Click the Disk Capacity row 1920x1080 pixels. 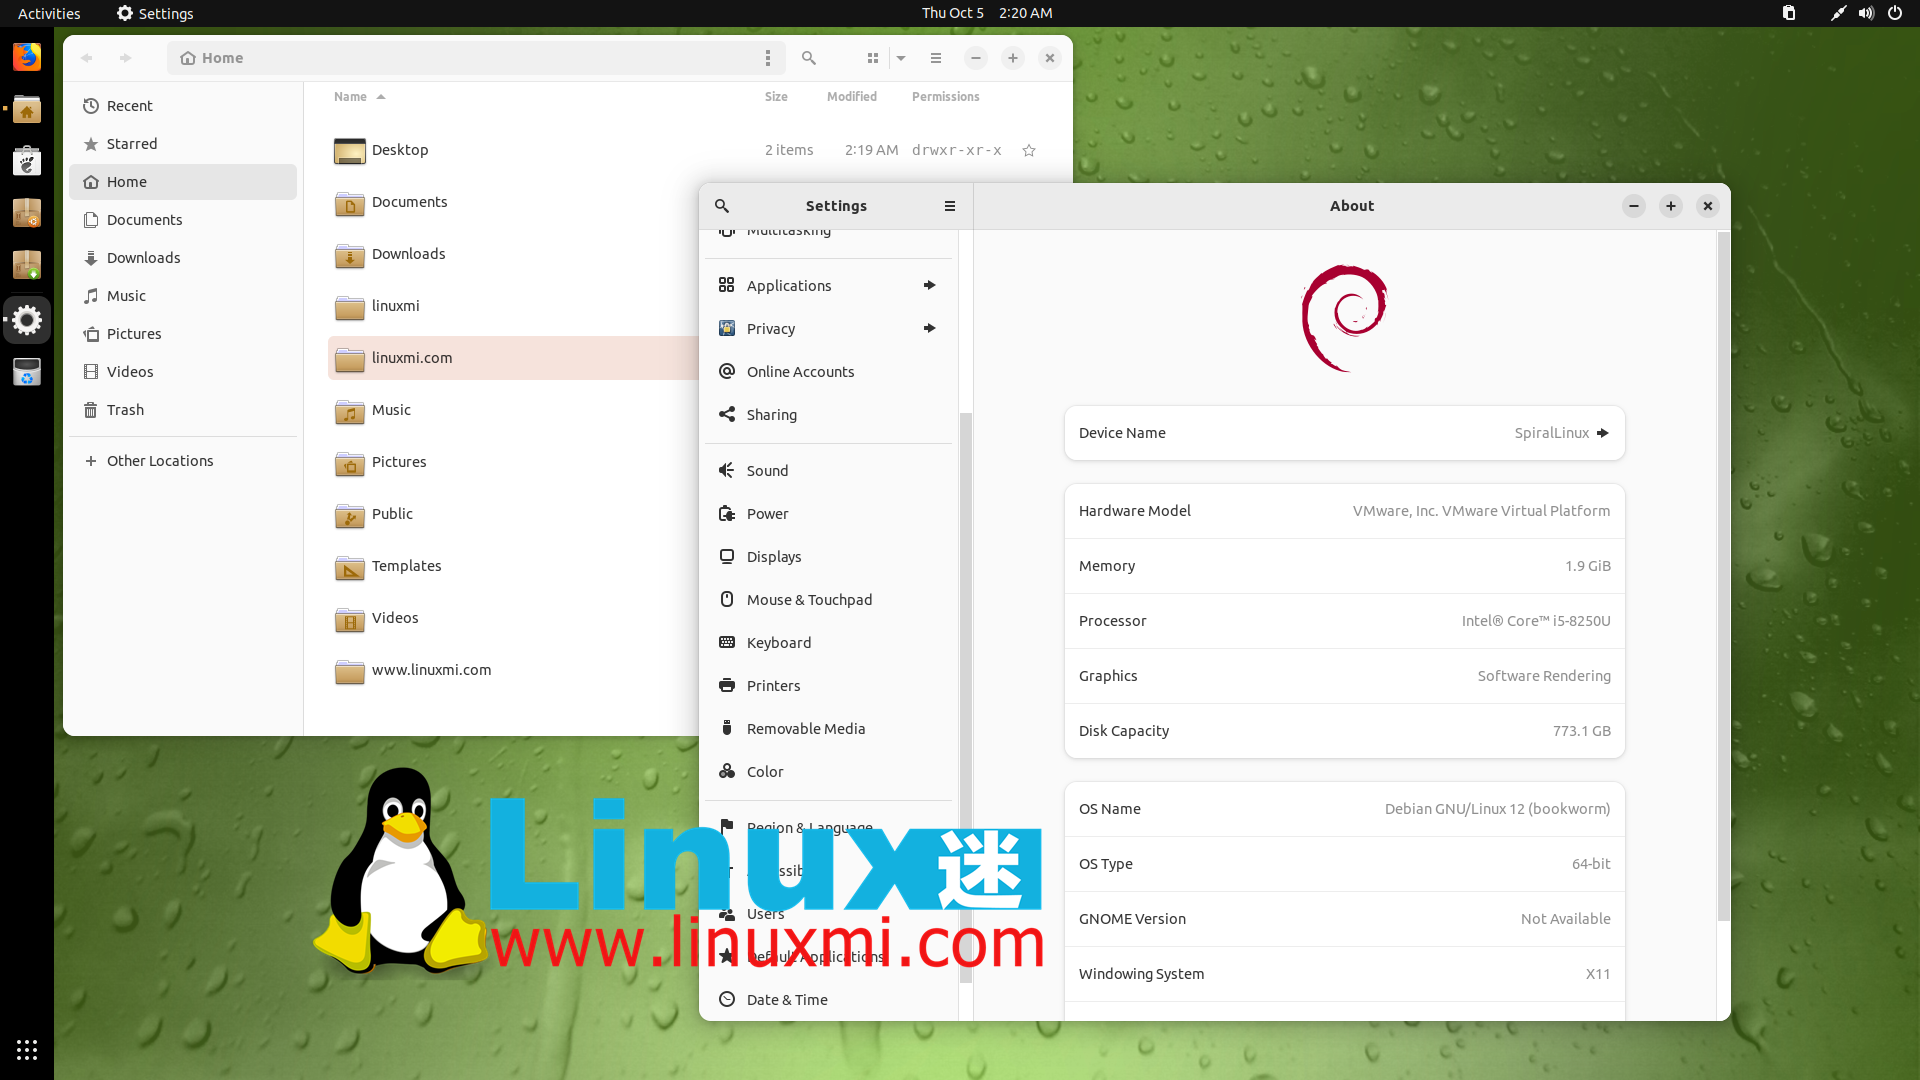tap(1345, 731)
